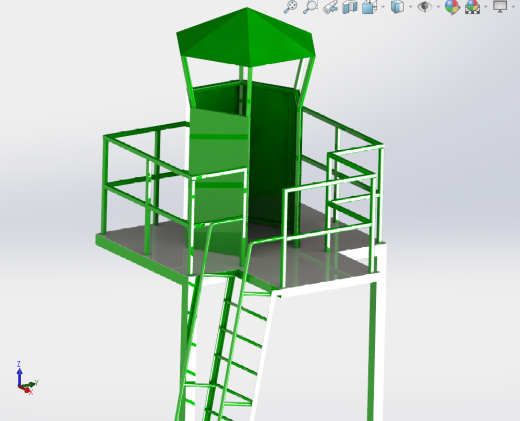Open the Hide/Show Items dropdown arrow
The height and width of the screenshot is (421, 520).
438,6
